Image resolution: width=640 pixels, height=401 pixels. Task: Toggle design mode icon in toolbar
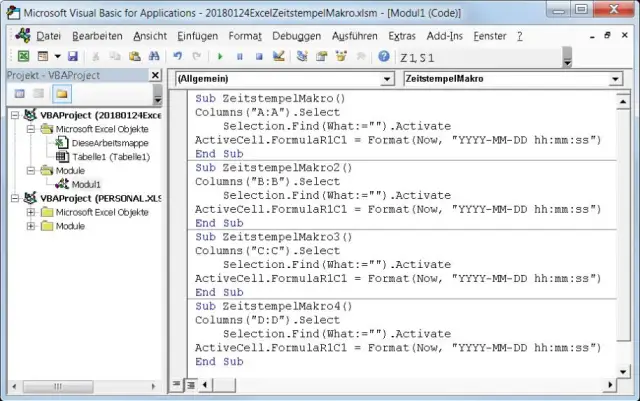click(277, 57)
